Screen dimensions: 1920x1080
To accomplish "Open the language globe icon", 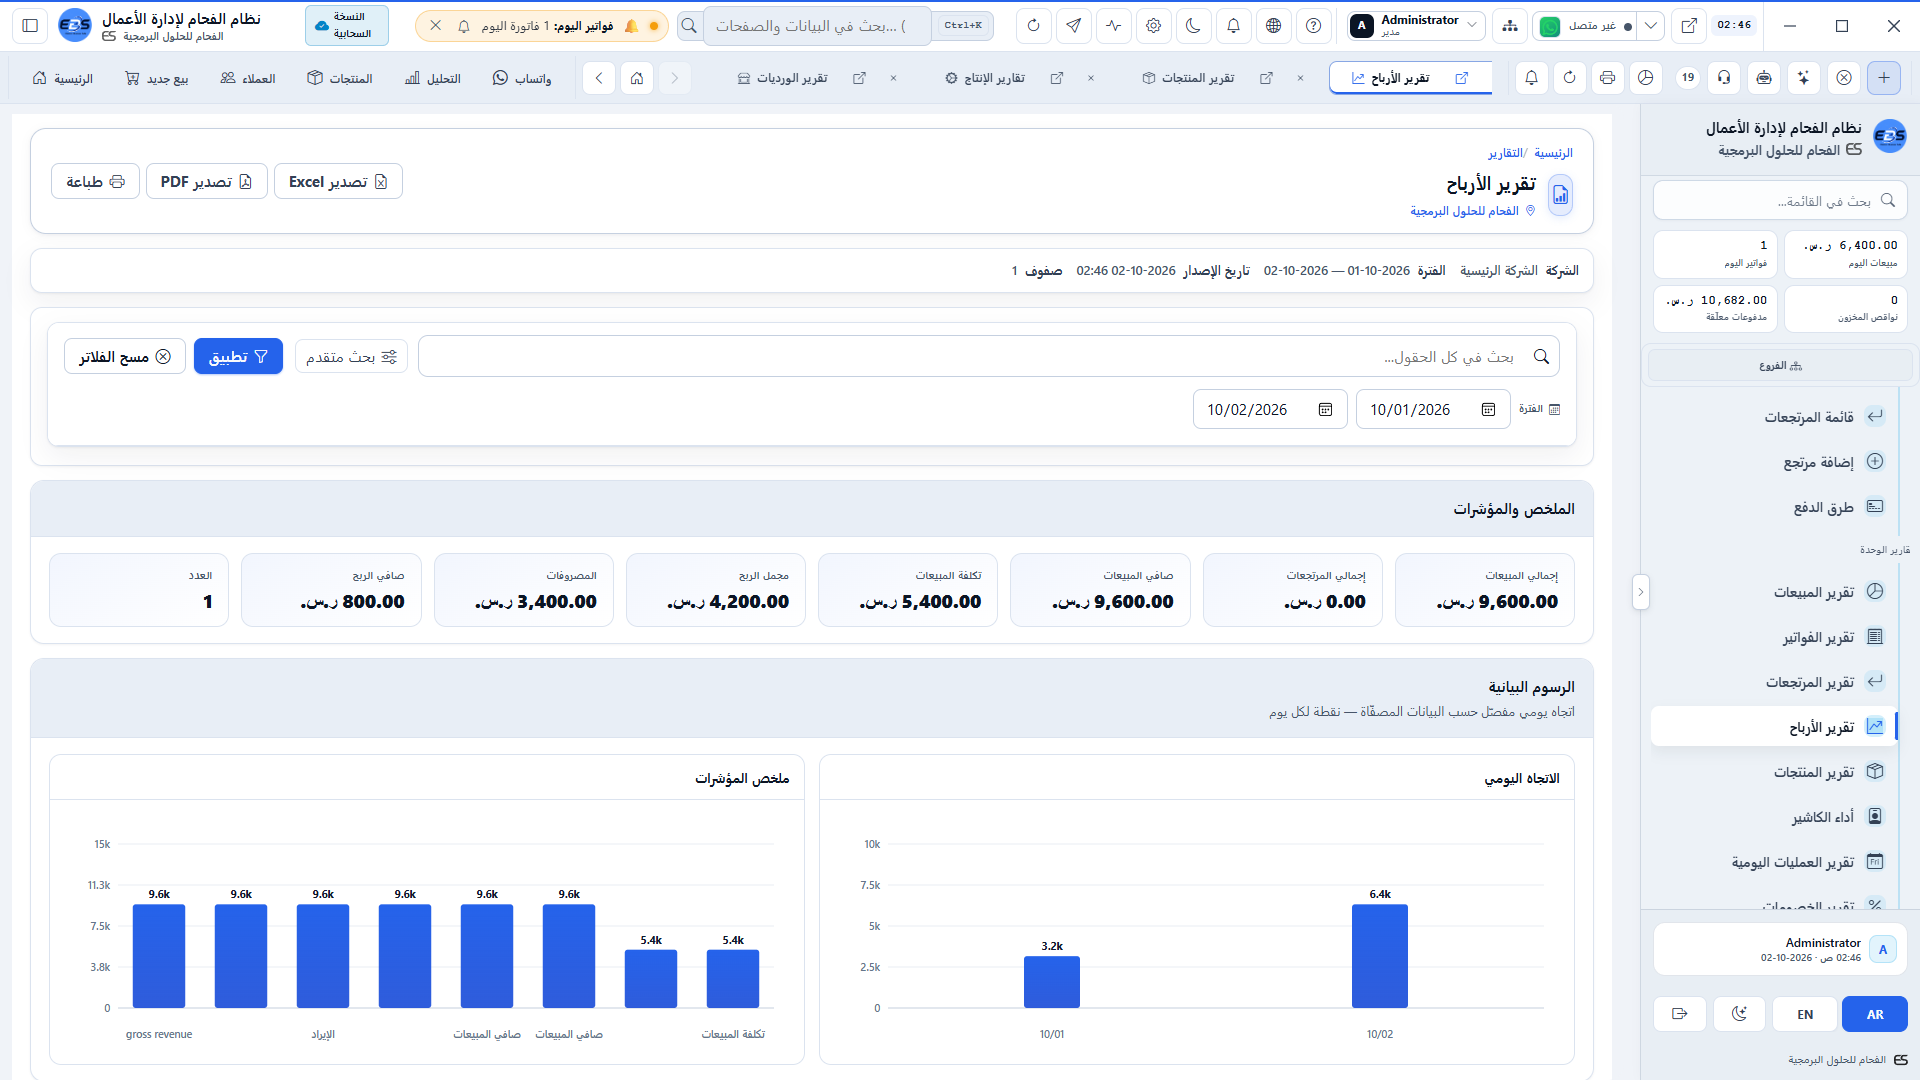I will [x=1274, y=26].
